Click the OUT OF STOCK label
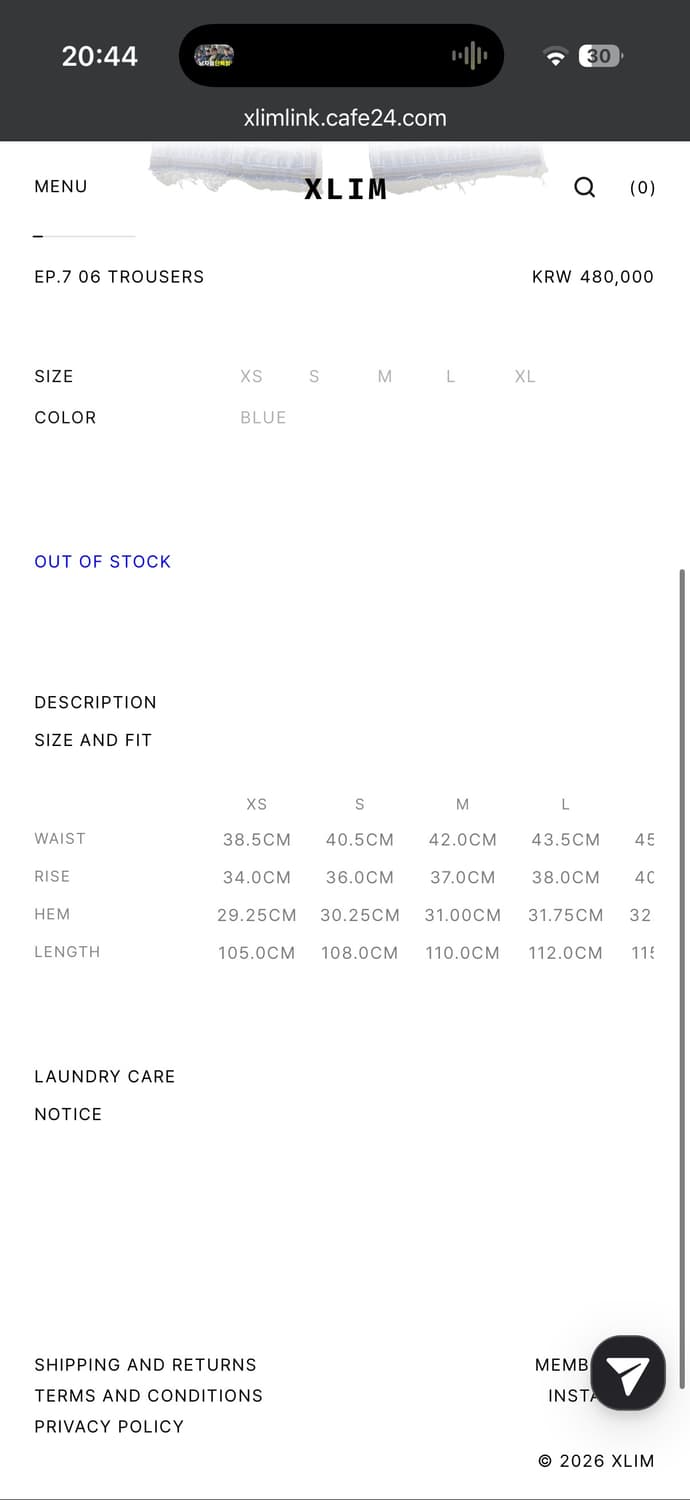Screen dimensions: 690x1500 [103, 561]
